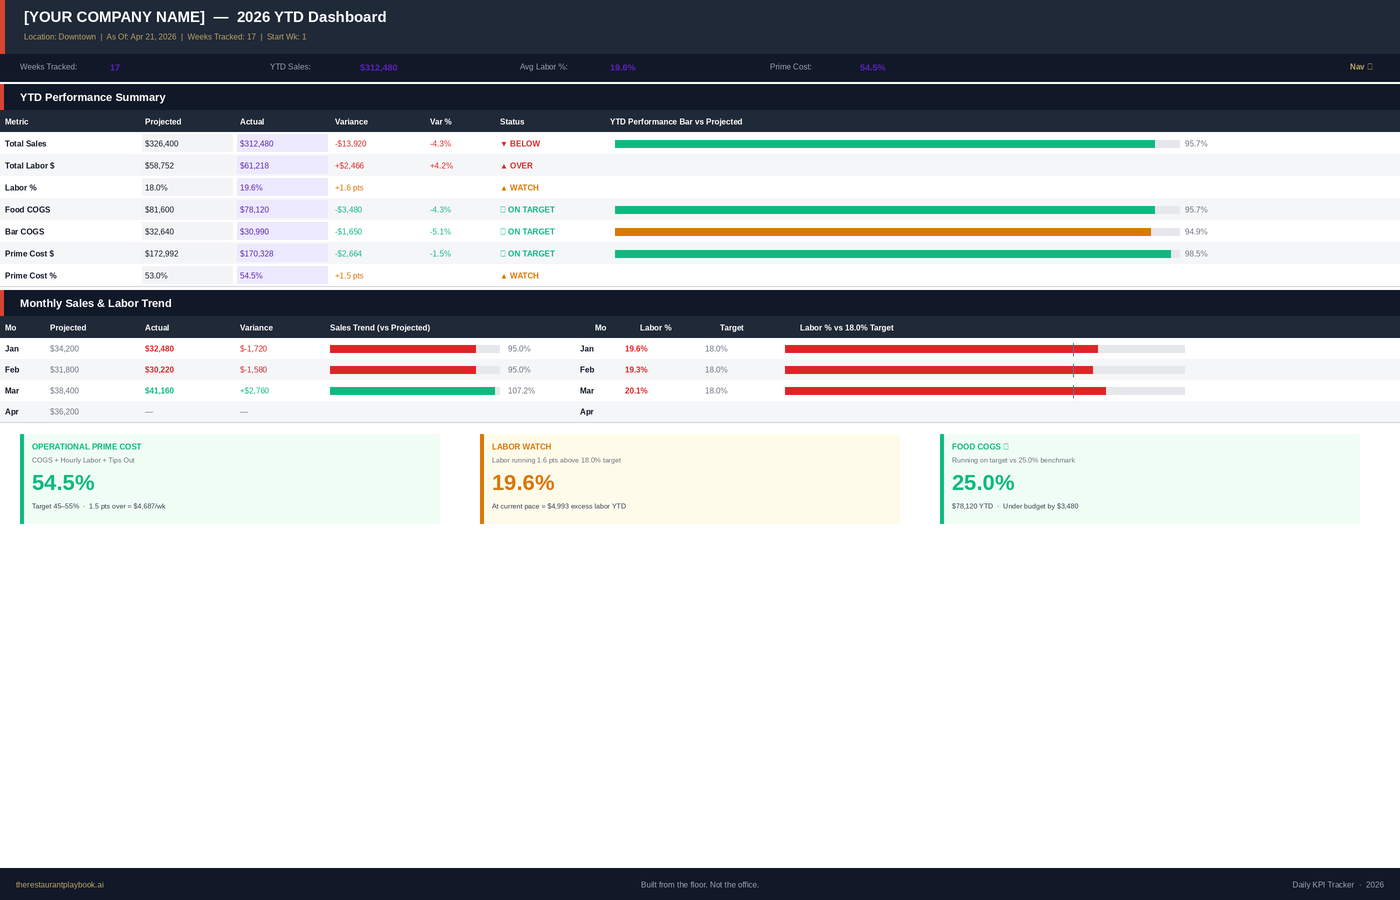The height and width of the screenshot is (900, 1400).
Task: Select February projected sales $31,800
Action: pyautogui.click(x=64, y=370)
